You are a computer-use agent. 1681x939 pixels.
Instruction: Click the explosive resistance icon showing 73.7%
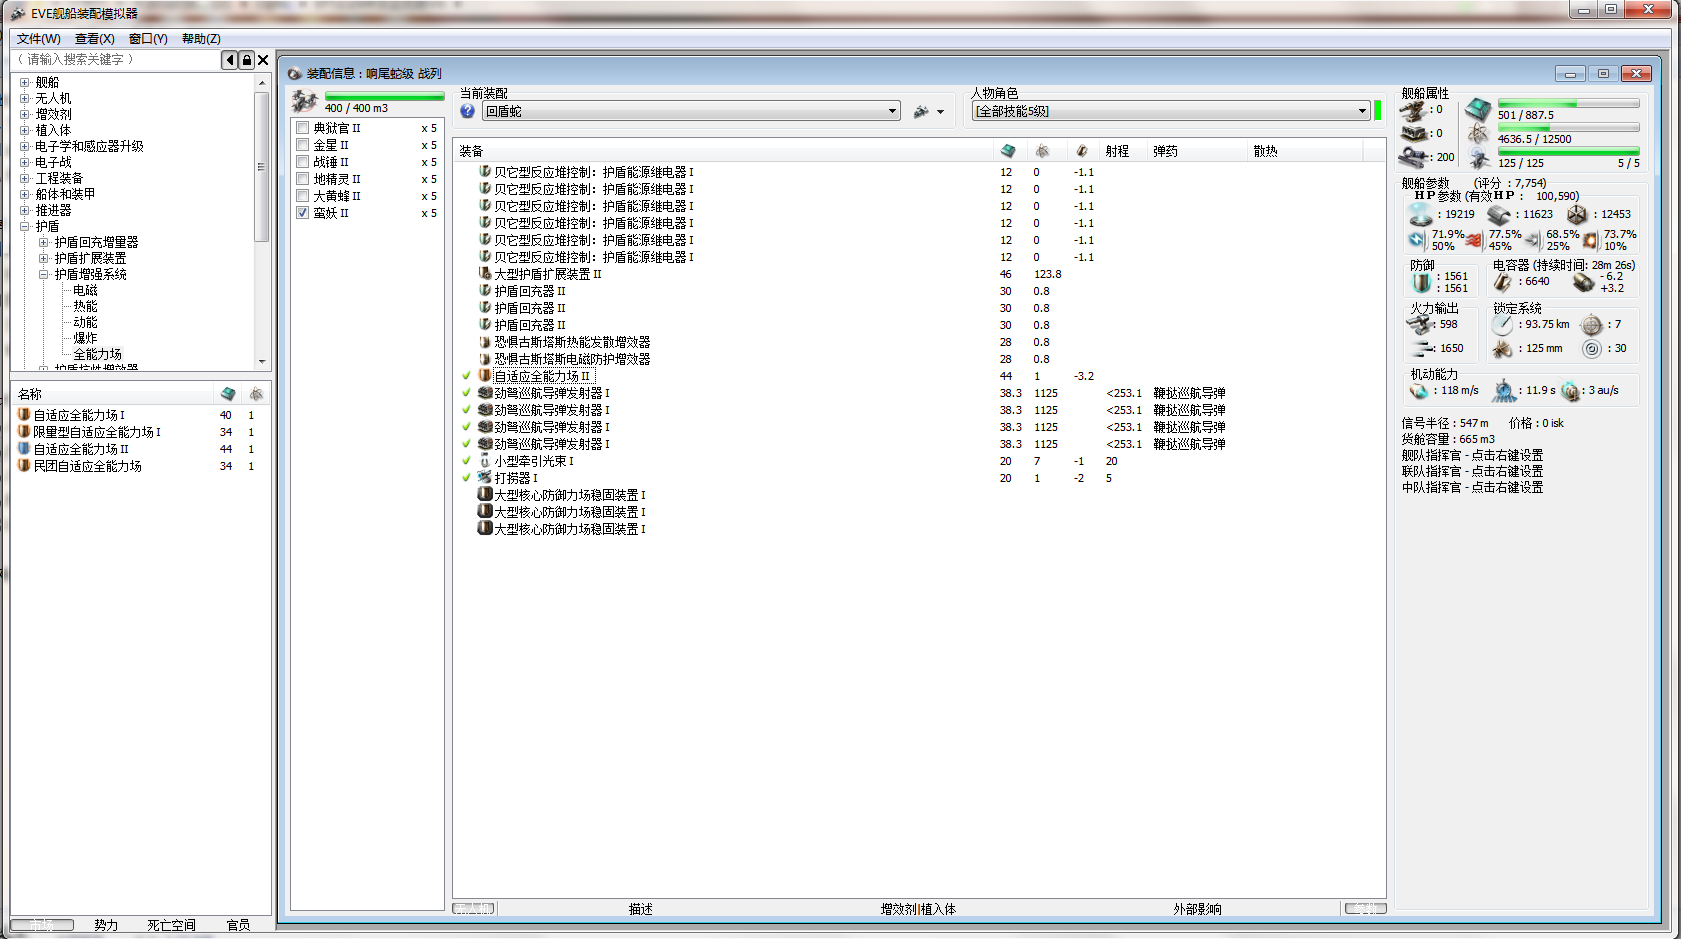click(x=1591, y=240)
